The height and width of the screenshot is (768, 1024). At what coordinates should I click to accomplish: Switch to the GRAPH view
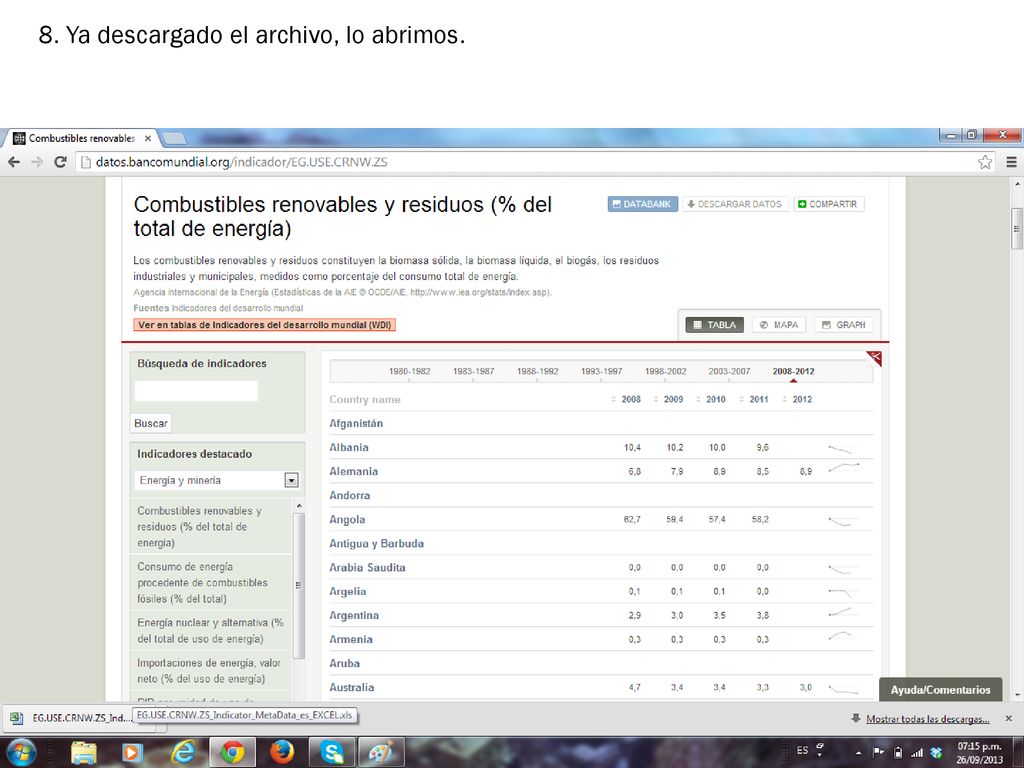tap(844, 325)
